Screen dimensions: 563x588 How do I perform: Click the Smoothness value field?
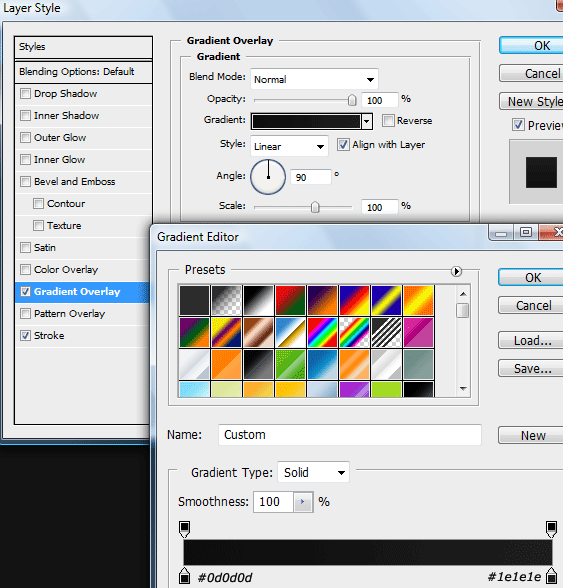tap(273, 502)
